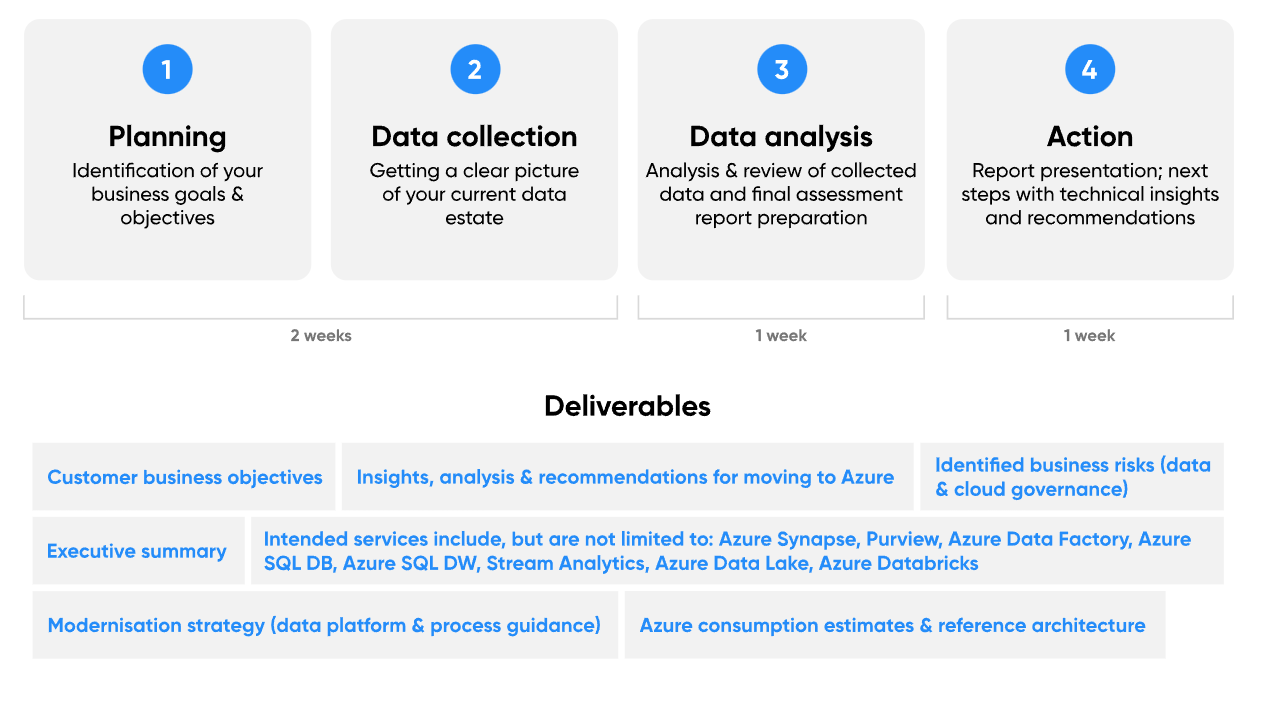
Task: Select the blue number 4 circle icon
Action: [1090, 69]
